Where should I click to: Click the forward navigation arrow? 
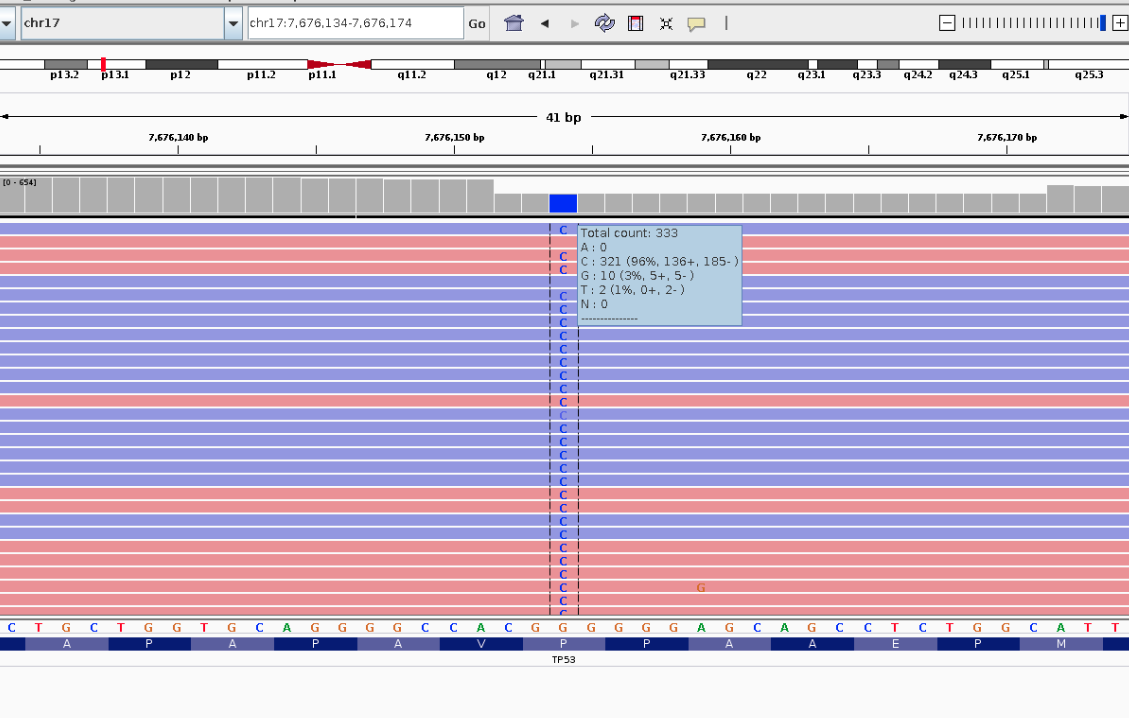[x=573, y=23]
